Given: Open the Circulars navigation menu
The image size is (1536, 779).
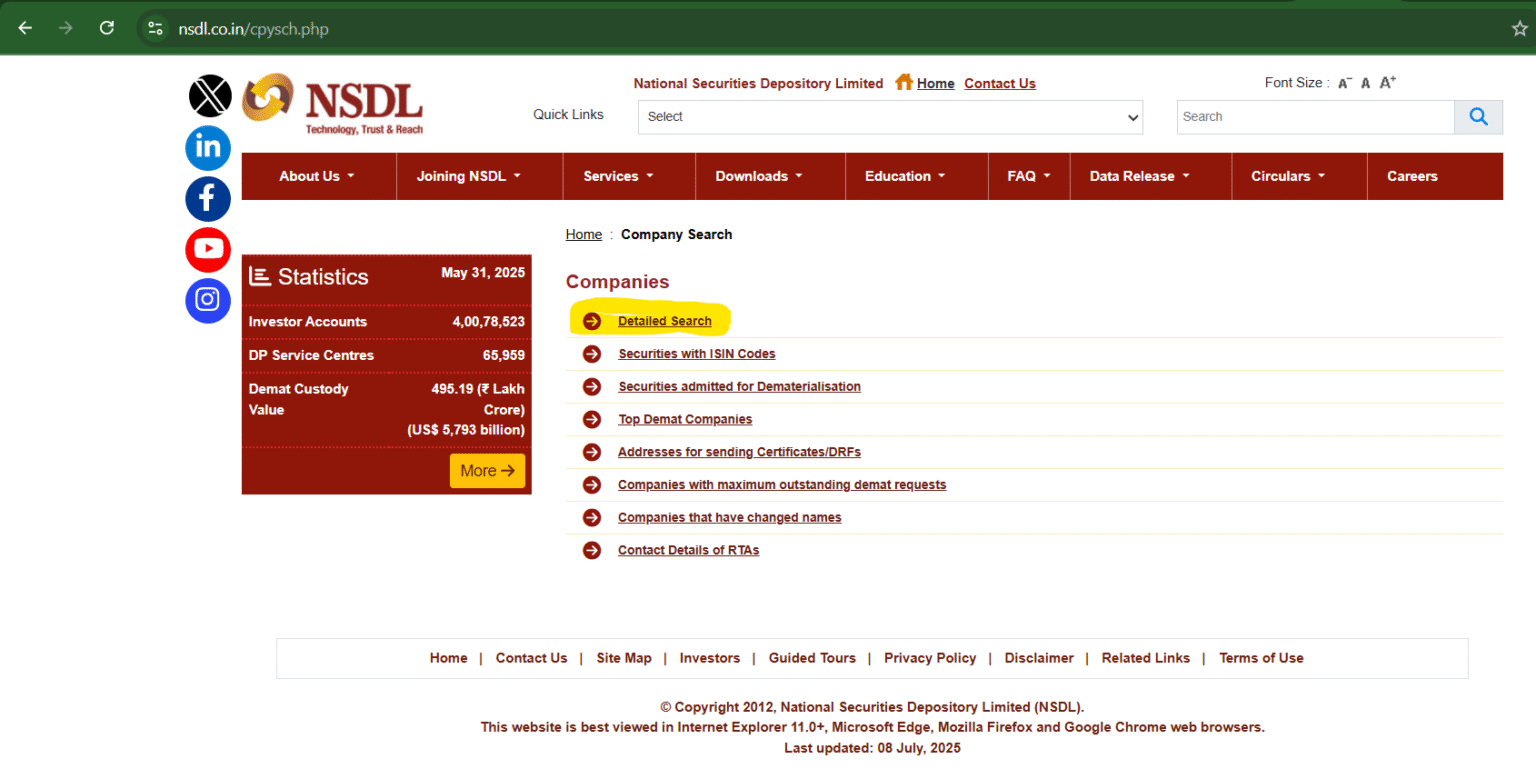Looking at the screenshot, I should 1287,176.
